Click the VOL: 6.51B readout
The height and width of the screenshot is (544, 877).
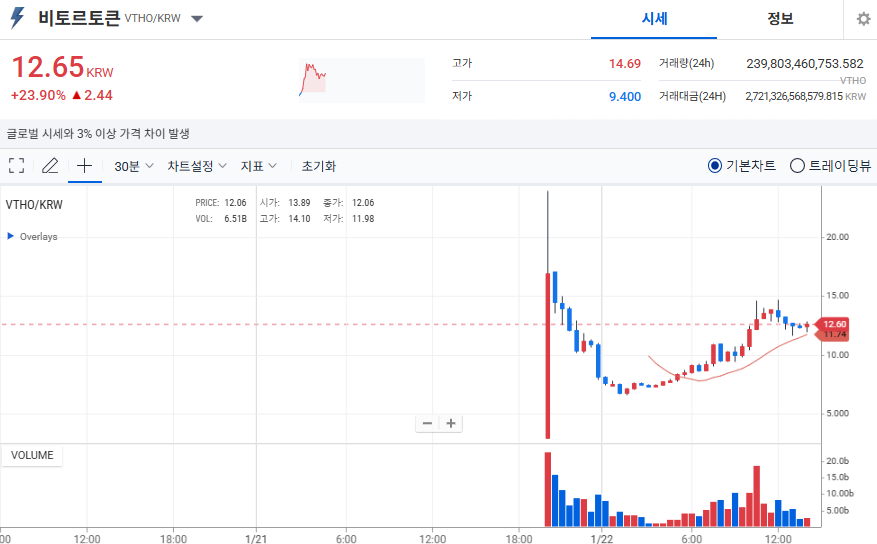221,219
